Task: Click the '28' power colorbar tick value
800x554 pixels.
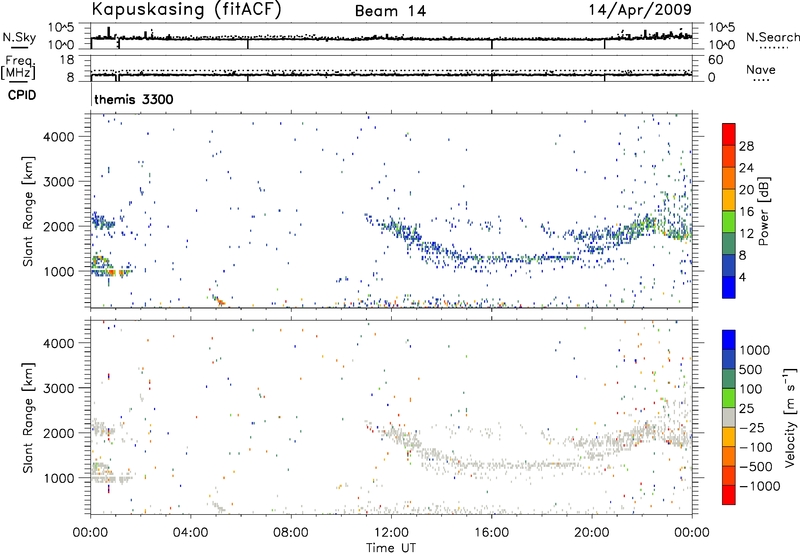Action: (746, 146)
